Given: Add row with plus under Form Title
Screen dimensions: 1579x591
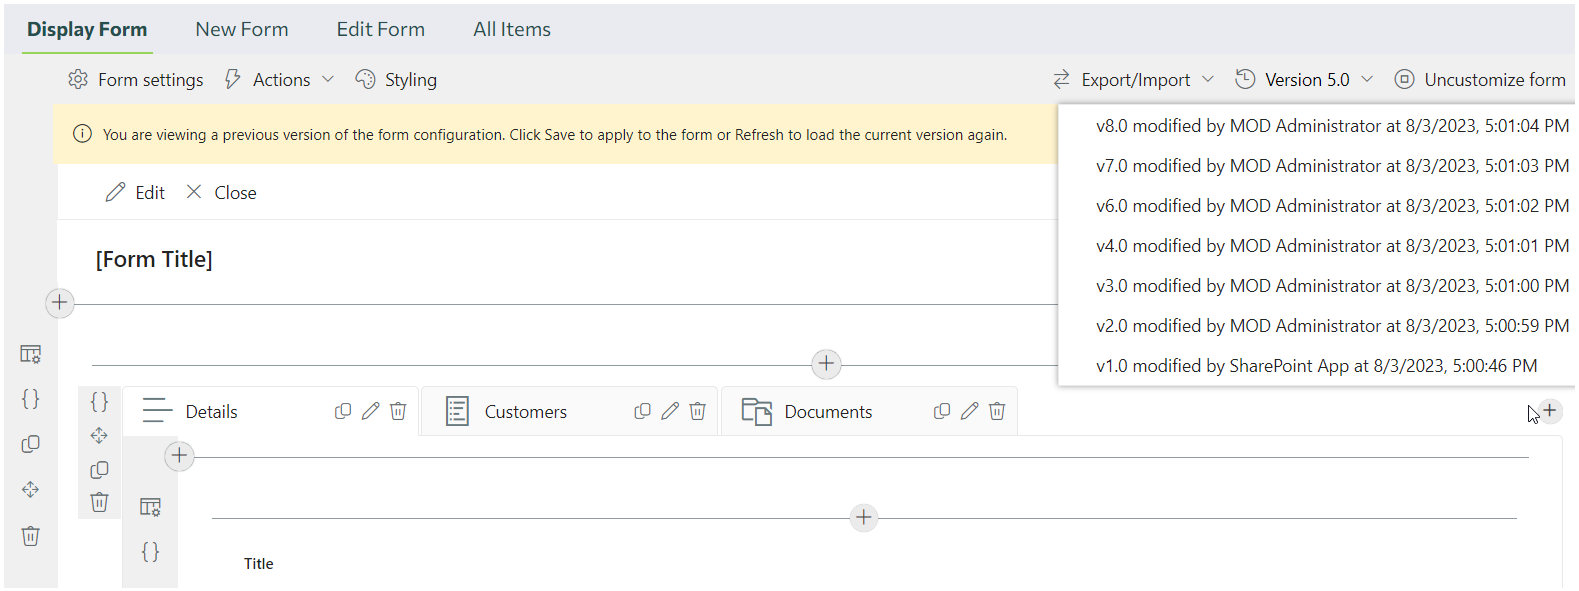Looking at the screenshot, I should [60, 302].
